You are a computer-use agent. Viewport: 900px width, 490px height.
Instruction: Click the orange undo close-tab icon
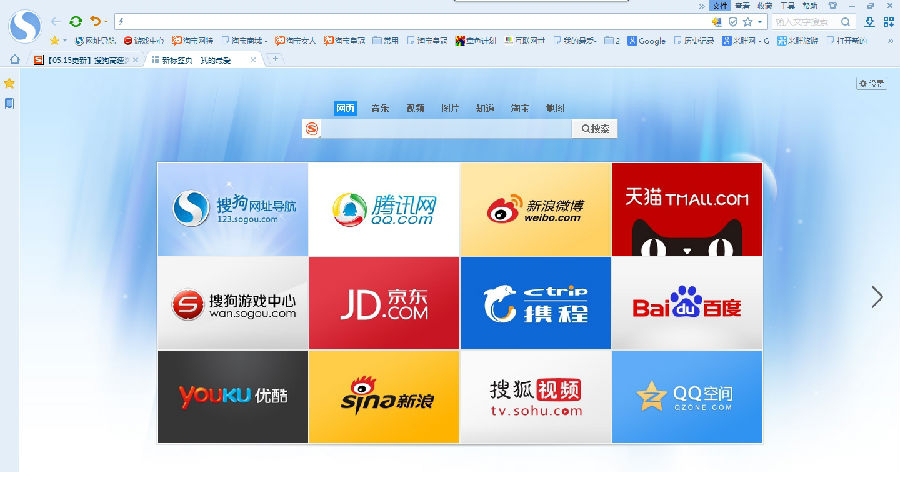coord(95,21)
